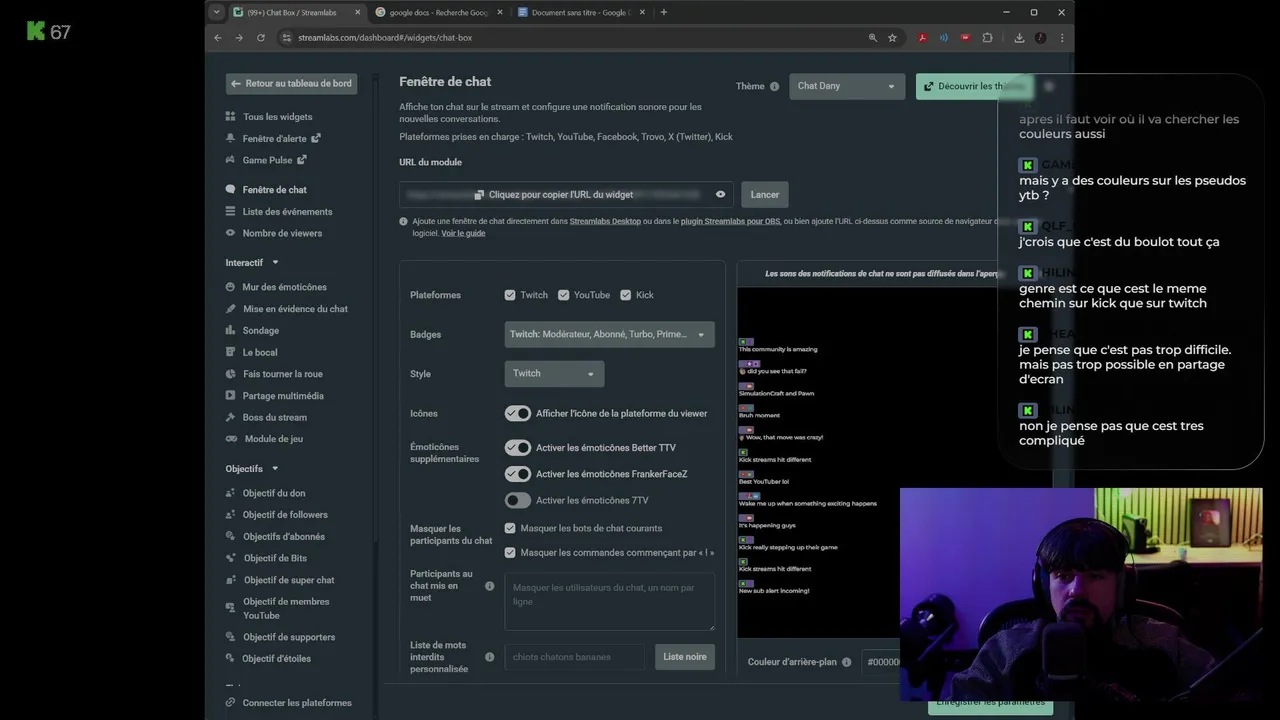This screenshot has height=720, width=1280.
Task: Uncheck Masquer les commandes commençant par !
Action: [510, 552]
